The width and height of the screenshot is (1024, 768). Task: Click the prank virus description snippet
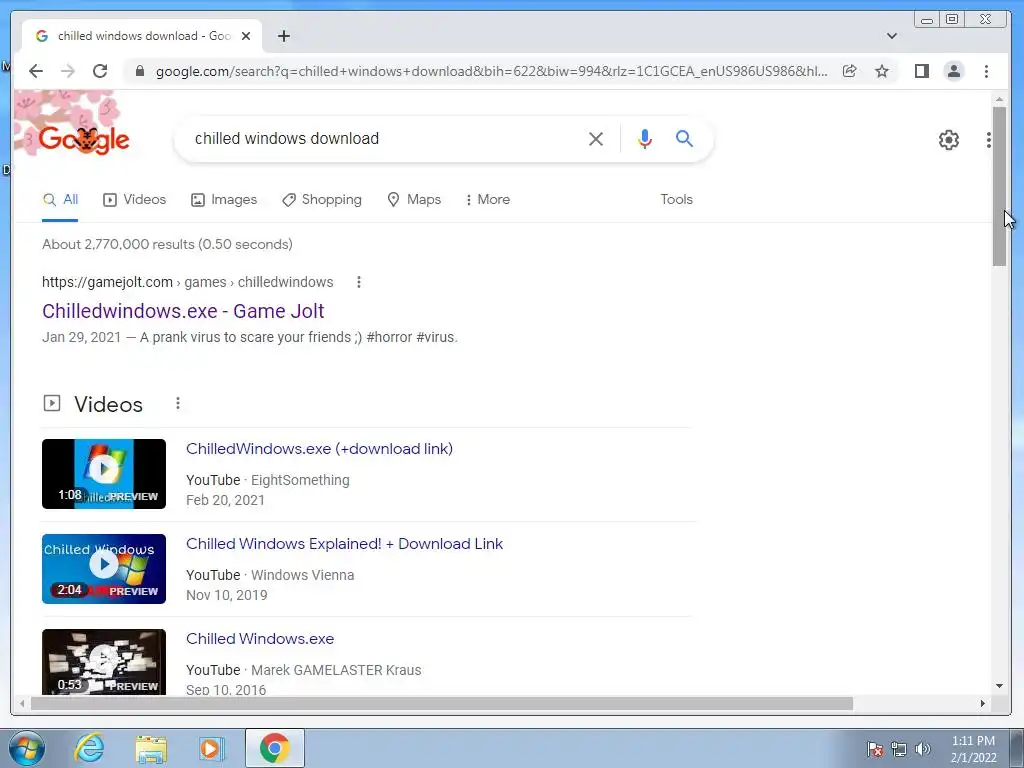pyautogui.click(x=299, y=338)
